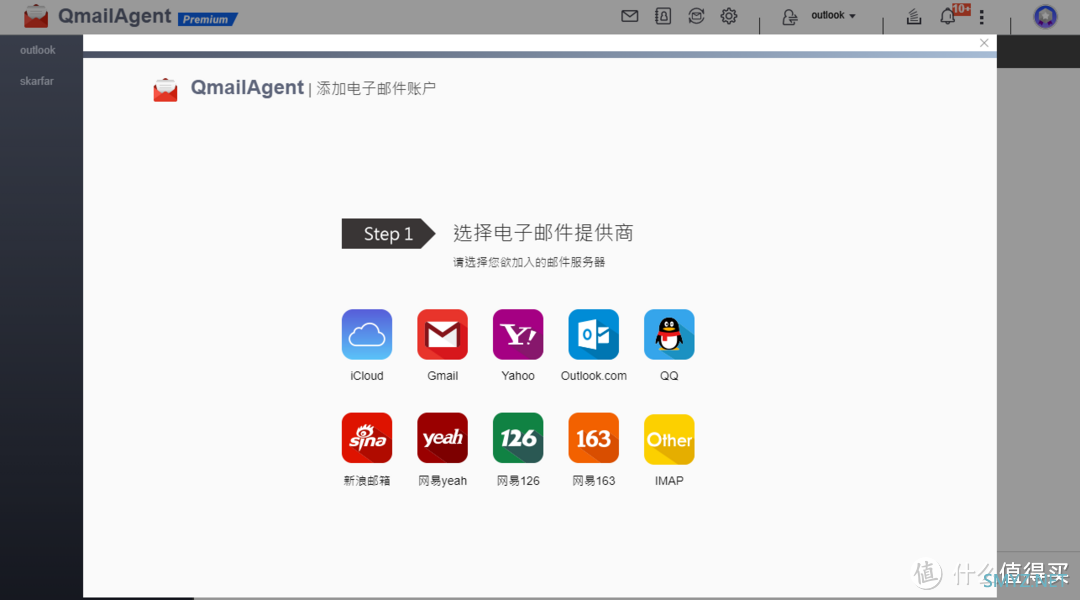Screen dimensions: 1080x600
Task: Click the Step 1 label
Action: (388, 234)
